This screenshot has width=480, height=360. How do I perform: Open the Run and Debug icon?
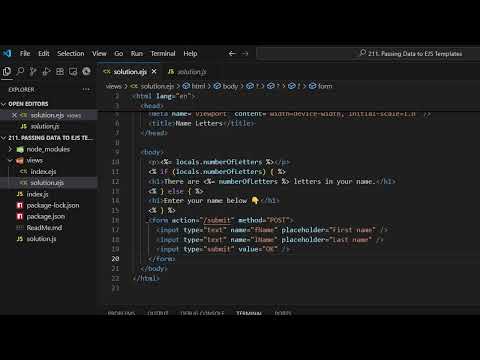(x=46, y=71)
